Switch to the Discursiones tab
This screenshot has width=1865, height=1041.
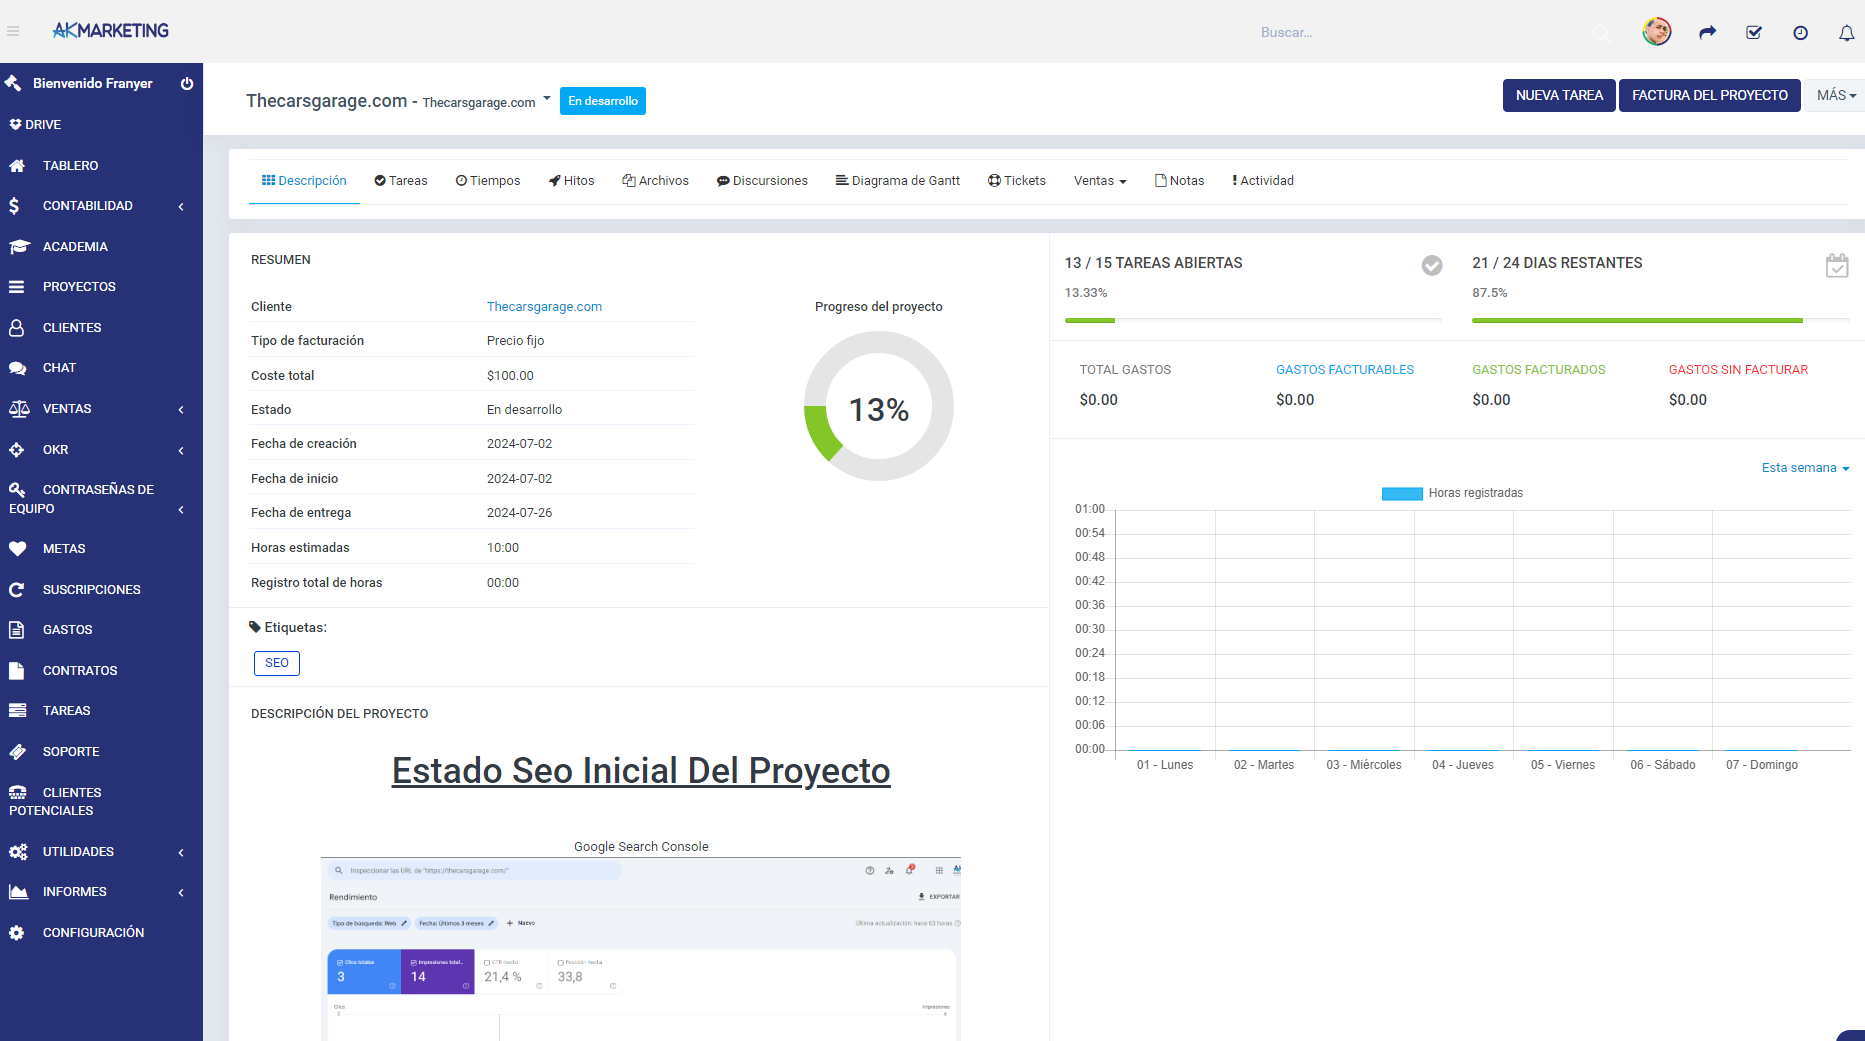click(x=762, y=181)
